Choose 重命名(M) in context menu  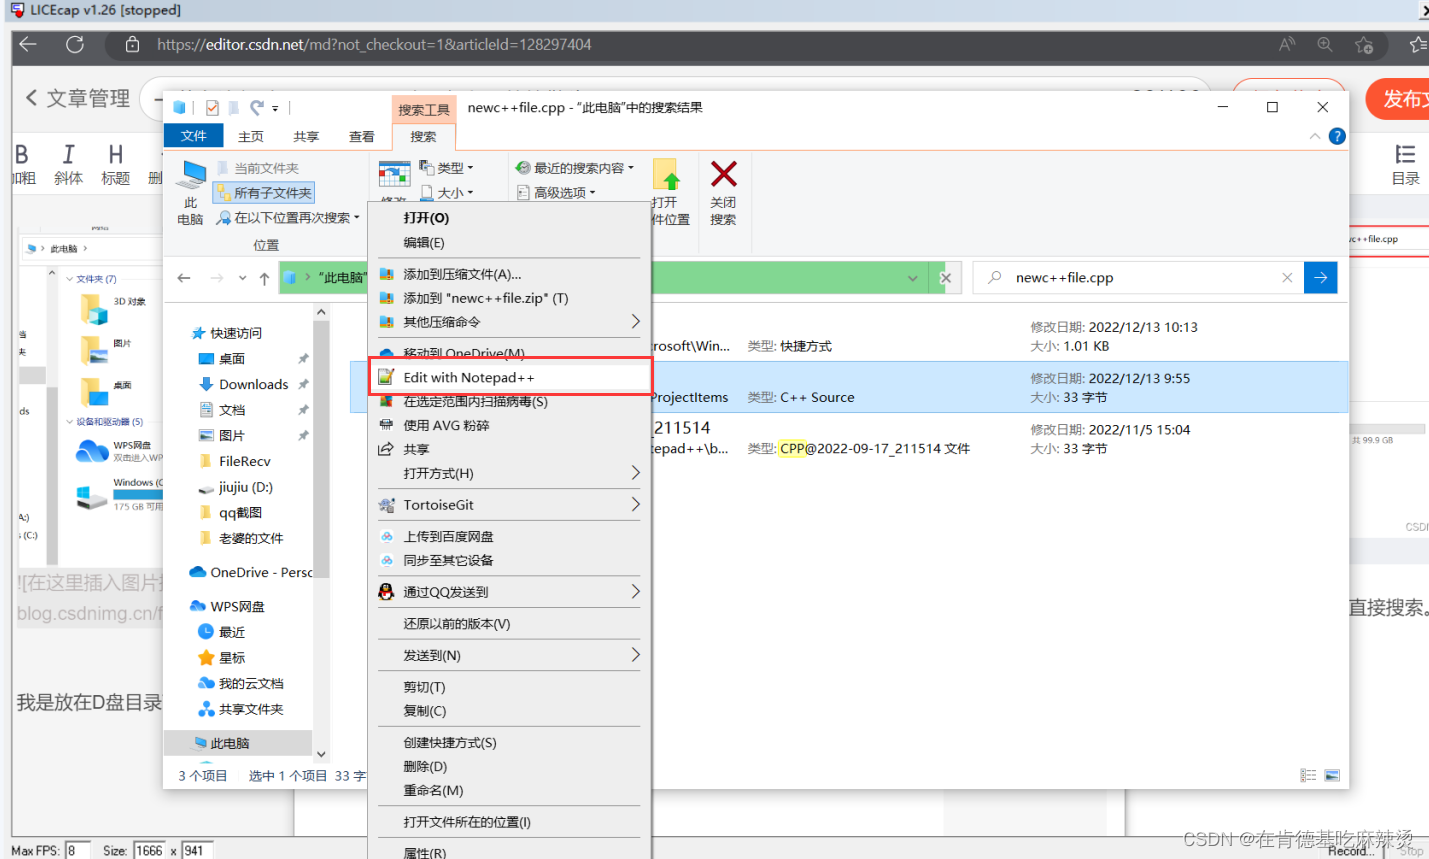(509, 790)
